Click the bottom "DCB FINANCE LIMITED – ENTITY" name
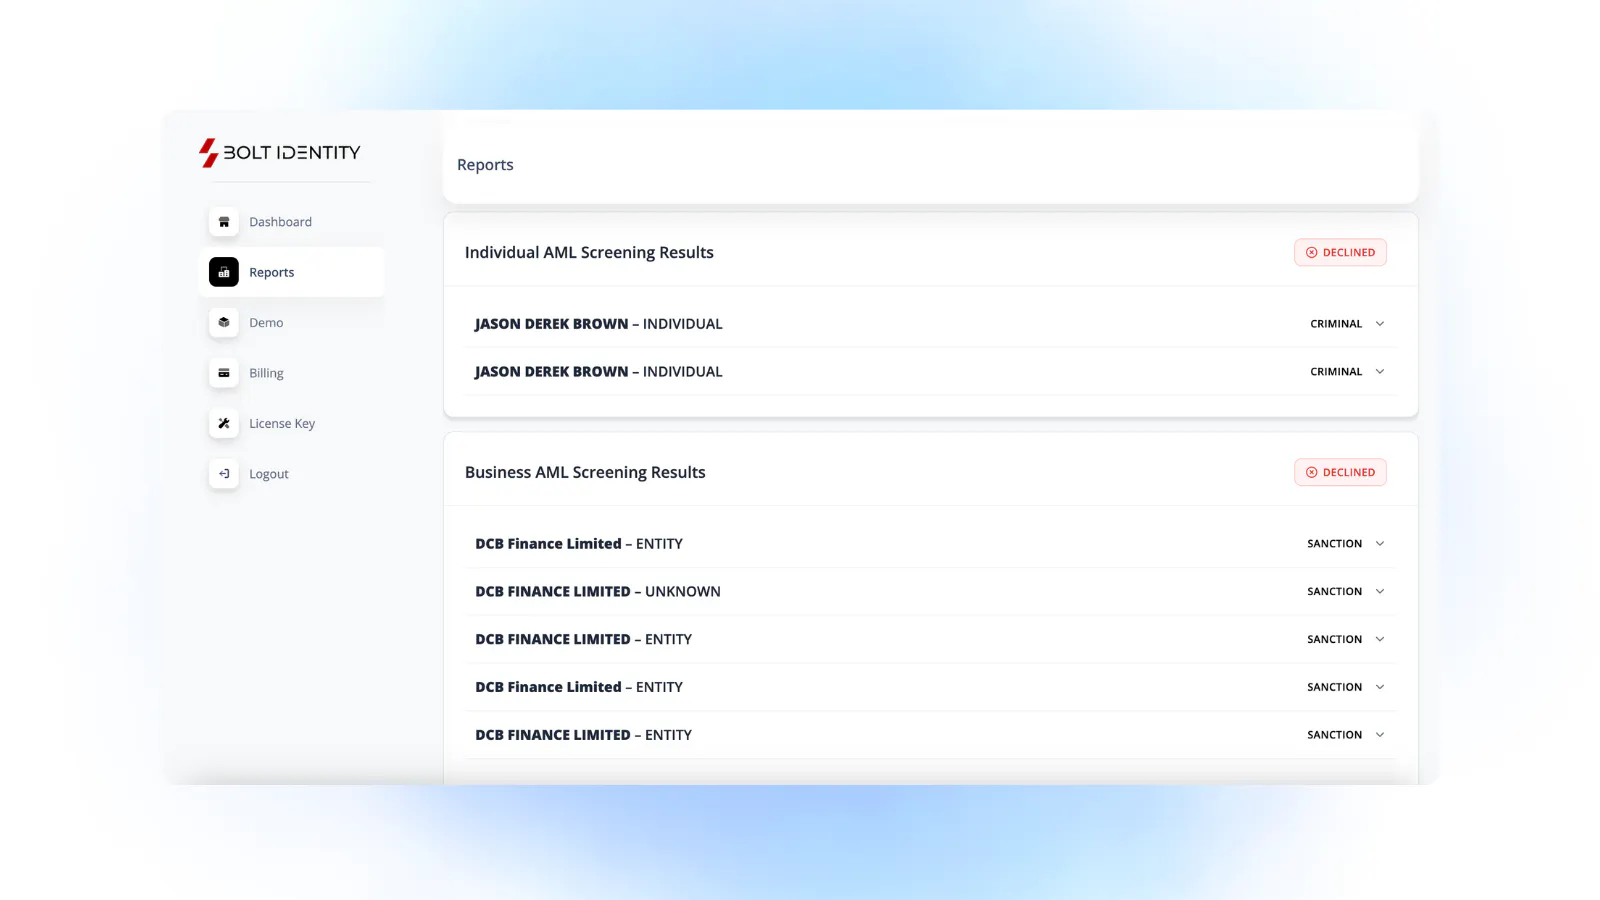The height and width of the screenshot is (900, 1600). pyautogui.click(x=583, y=735)
